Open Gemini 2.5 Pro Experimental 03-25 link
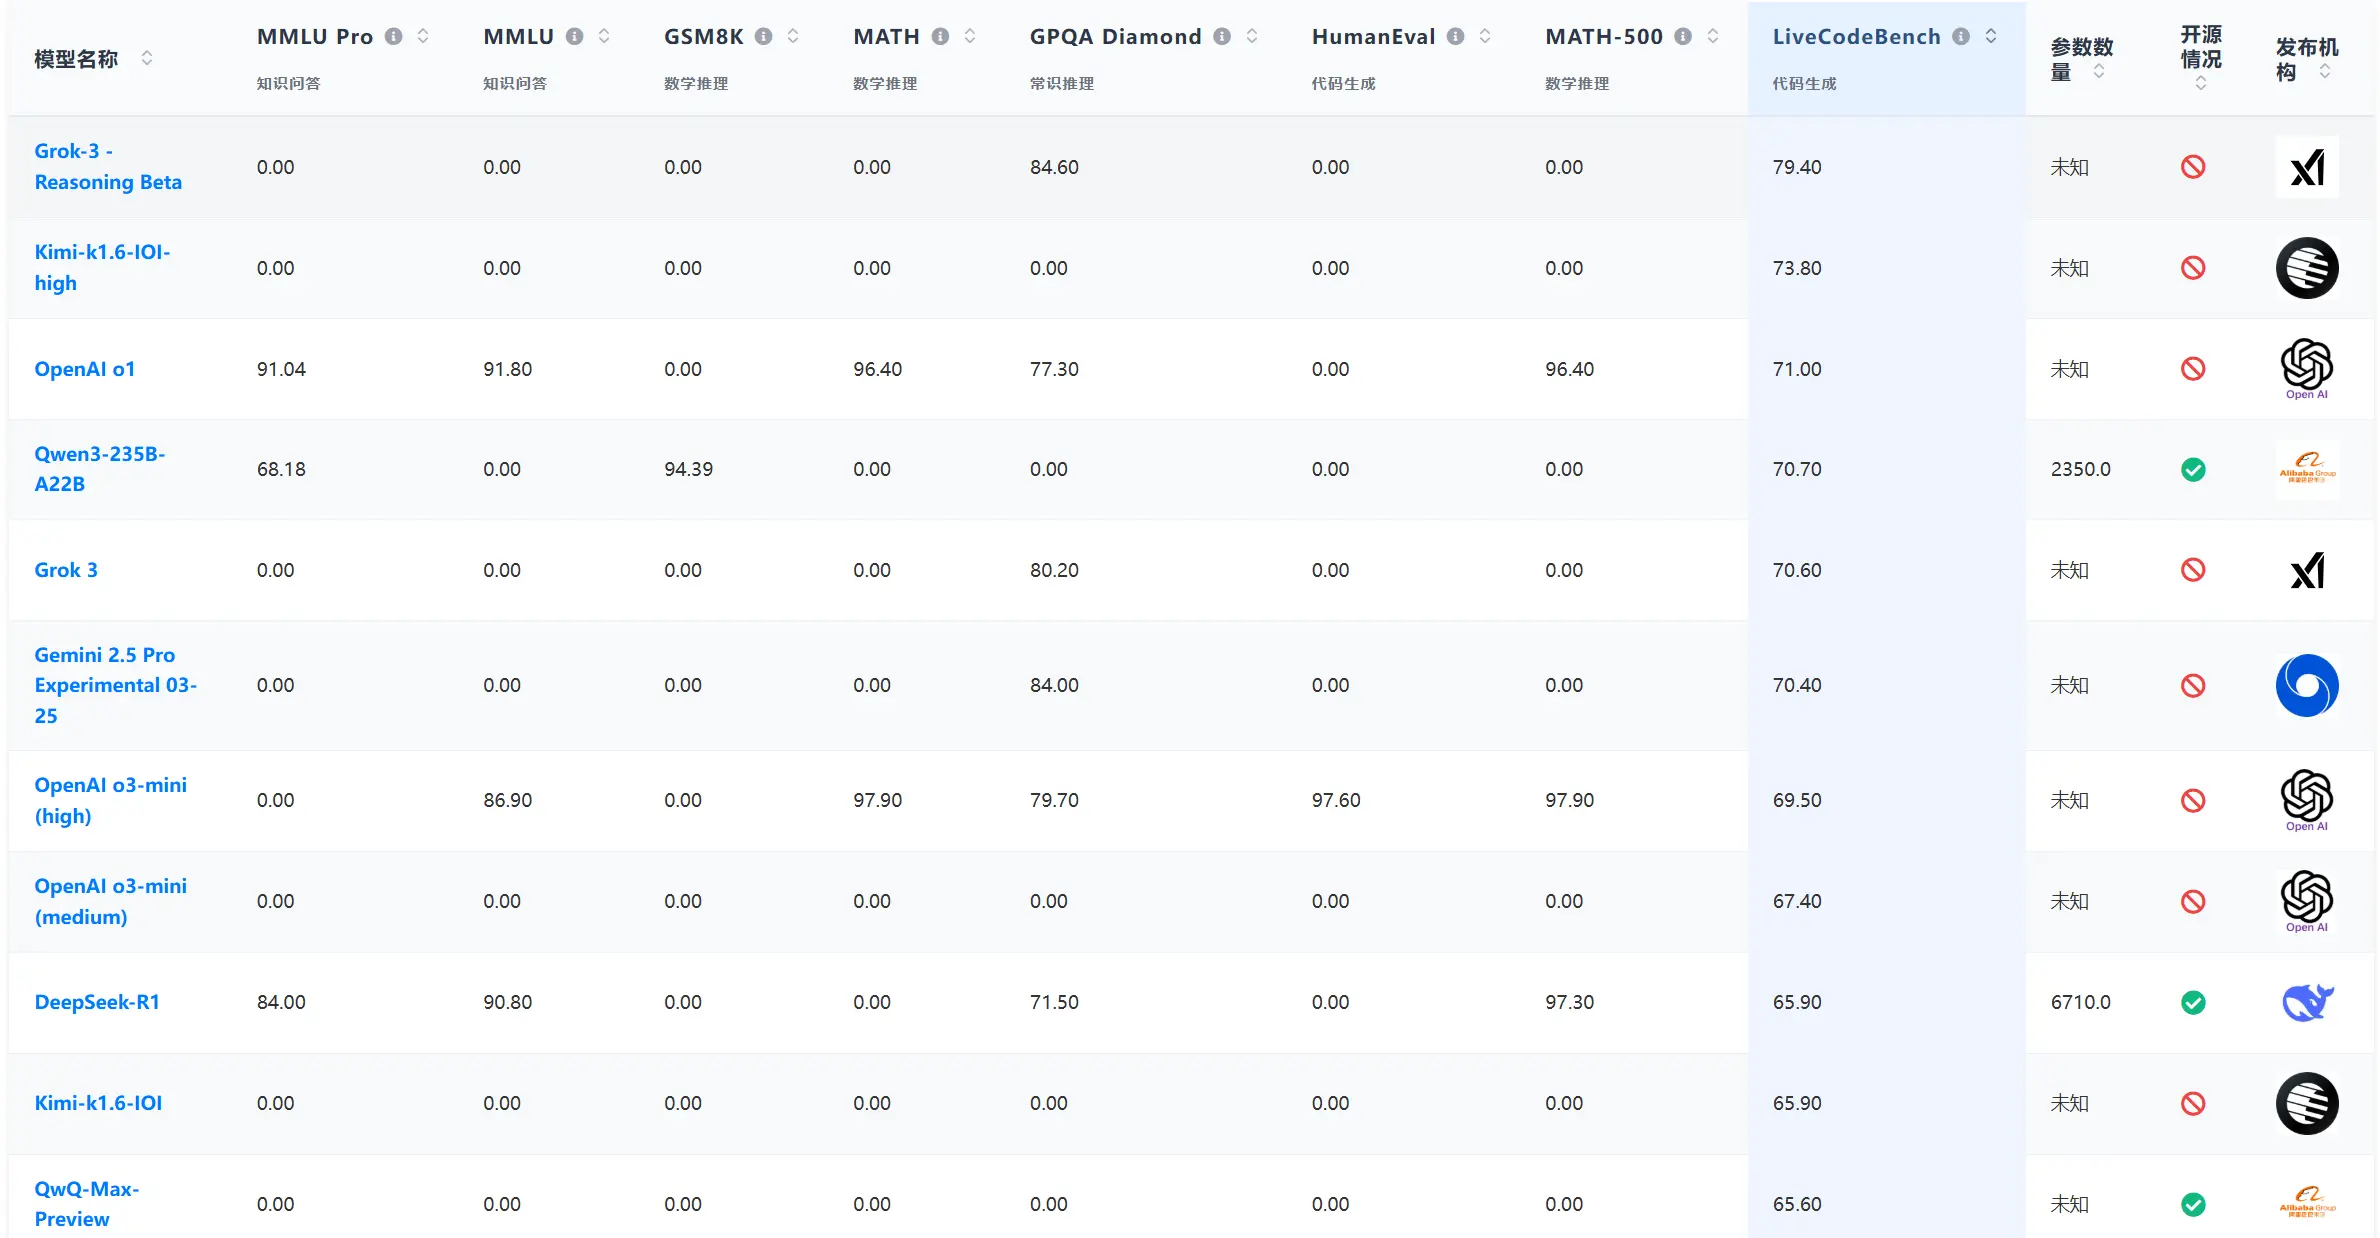The width and height of the screenshot is (2380, 1238). point(116,685)
